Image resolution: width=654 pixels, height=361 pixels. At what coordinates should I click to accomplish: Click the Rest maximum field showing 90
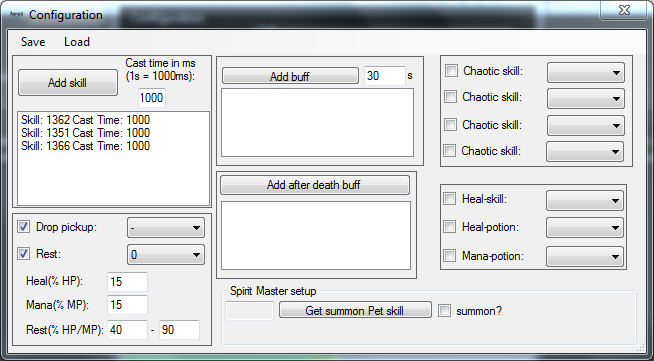179,330
